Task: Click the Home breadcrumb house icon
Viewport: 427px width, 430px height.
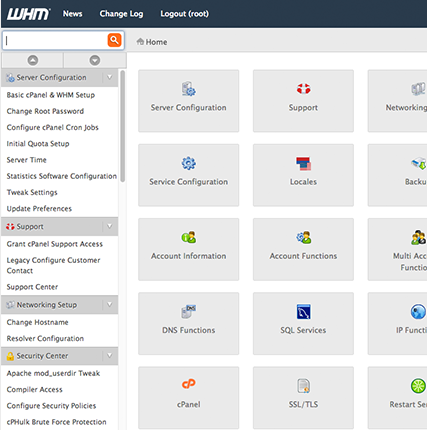Action: tap(140, 42)
